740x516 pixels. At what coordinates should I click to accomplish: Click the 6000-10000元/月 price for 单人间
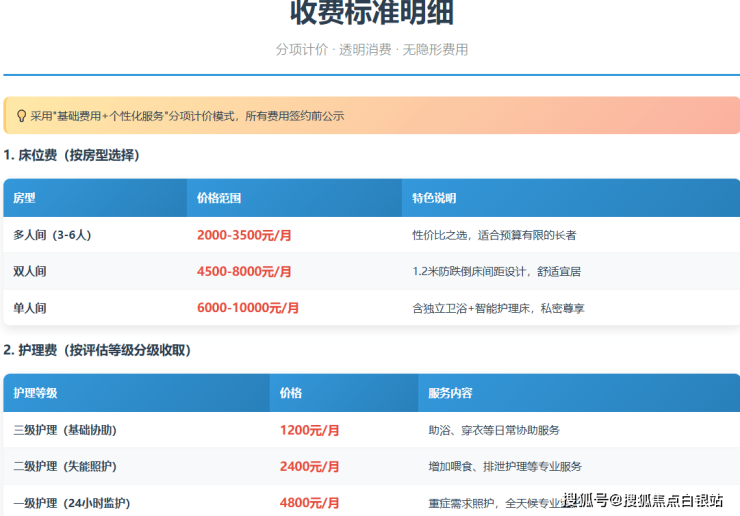(248, 308)
